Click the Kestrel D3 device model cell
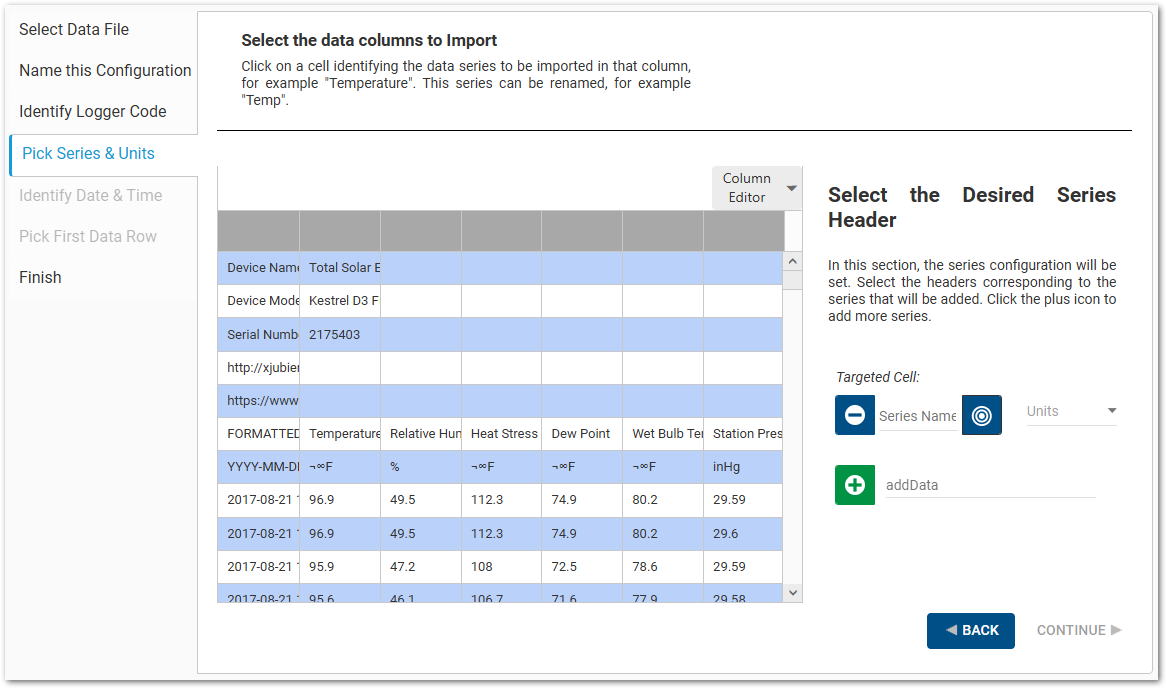Screen dimensions: 1167x689 [340, 301]
